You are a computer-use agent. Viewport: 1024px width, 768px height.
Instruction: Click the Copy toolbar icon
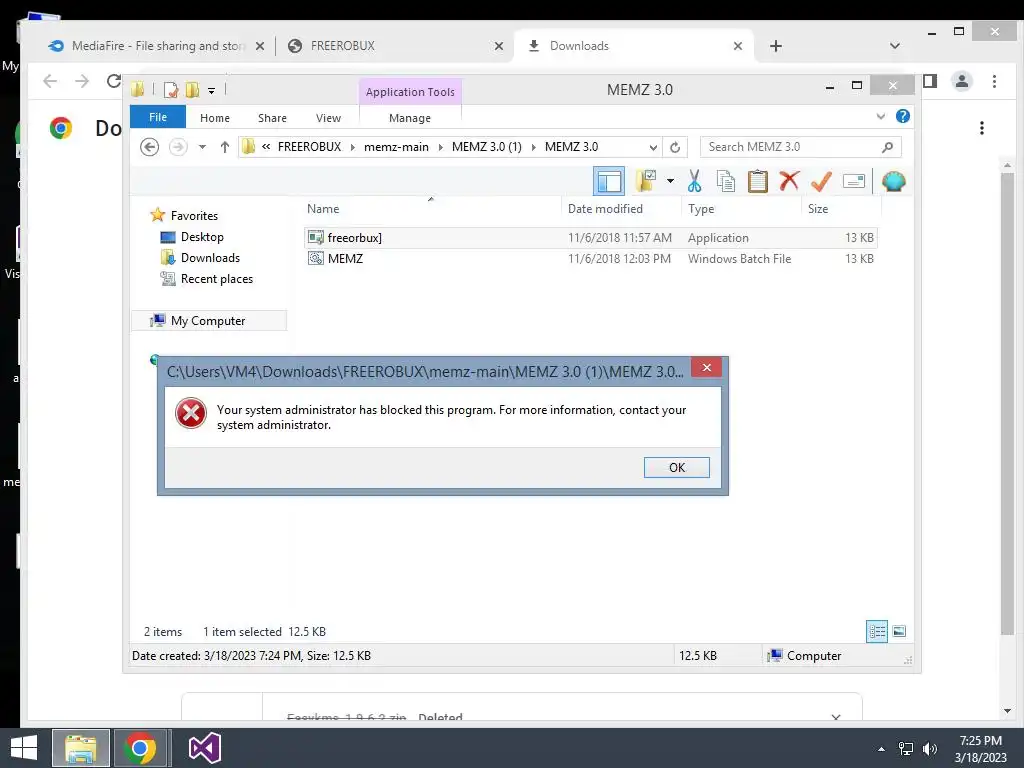point(726,181)
